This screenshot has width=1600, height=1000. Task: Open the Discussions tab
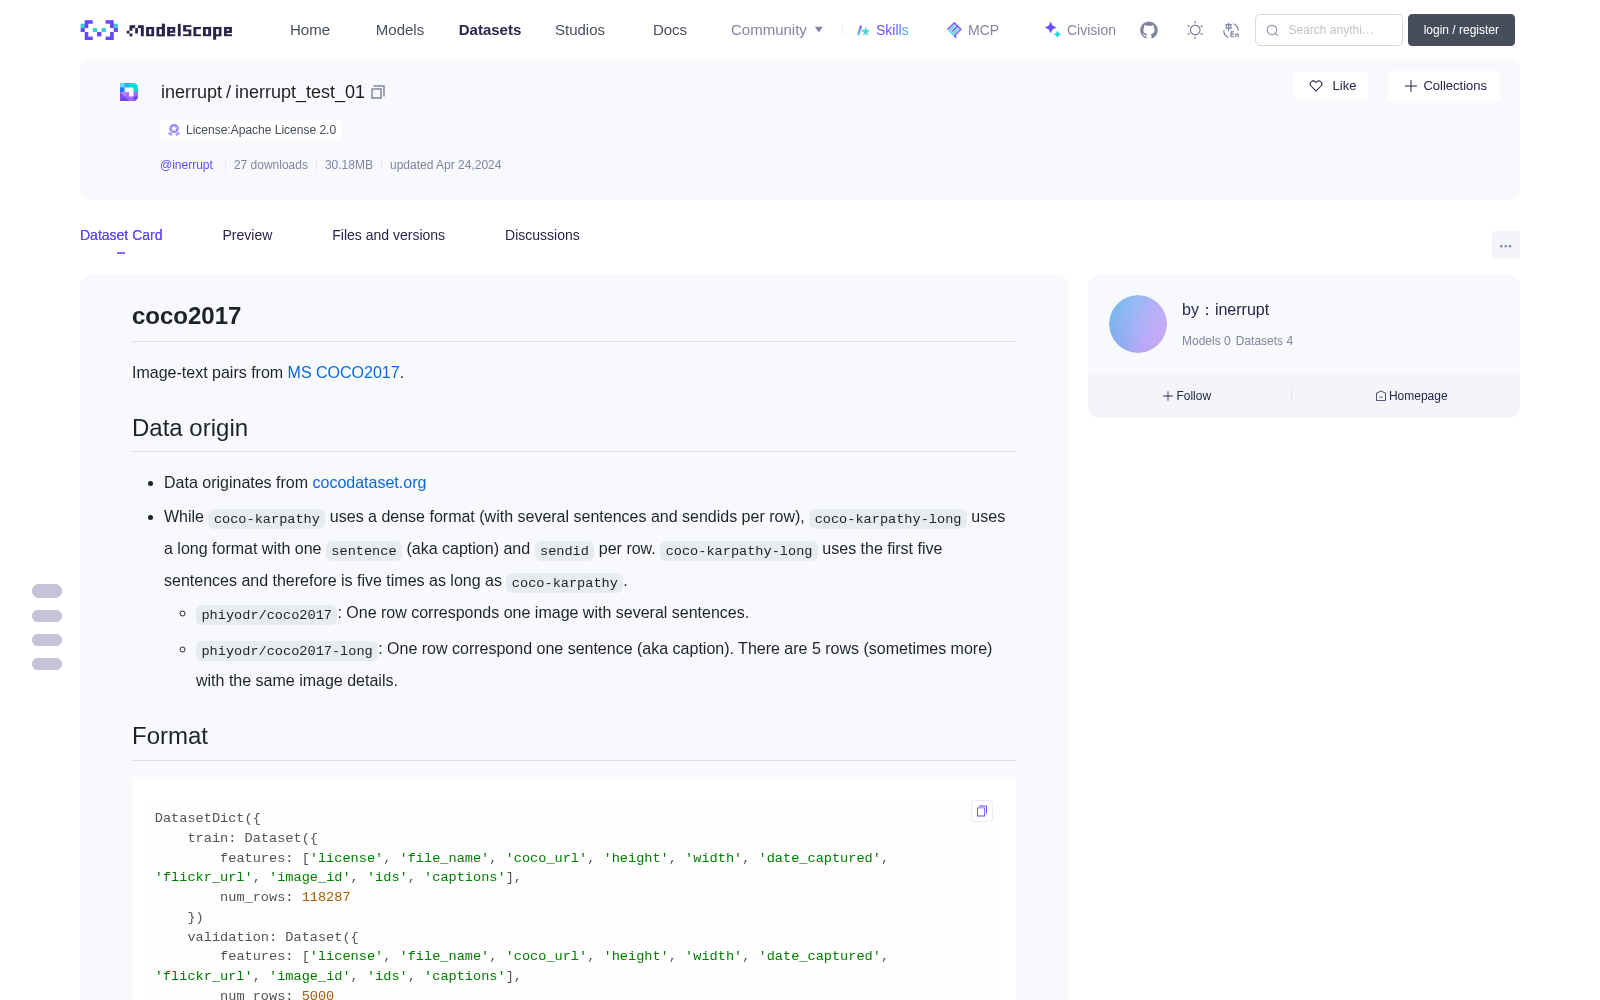click(542, 235)
